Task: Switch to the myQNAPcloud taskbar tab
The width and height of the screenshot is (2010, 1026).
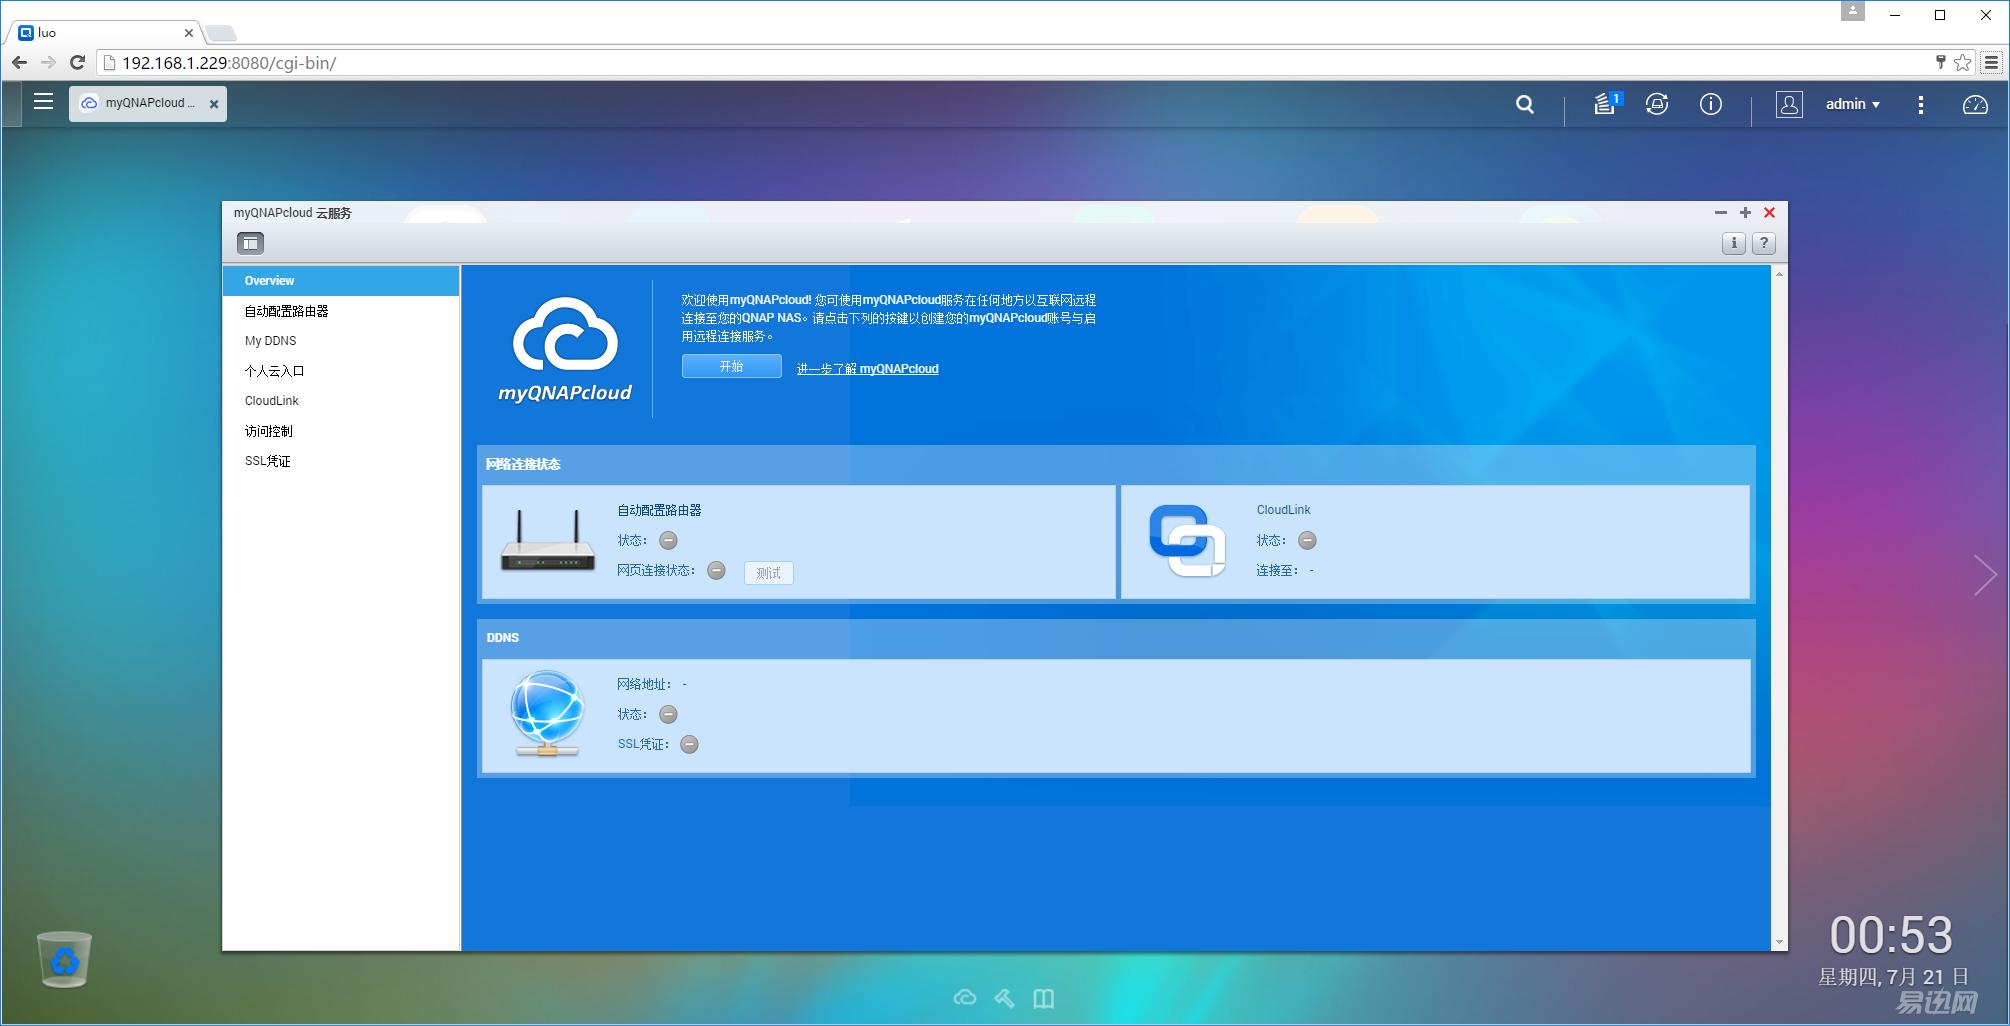Action: (147, 103)
